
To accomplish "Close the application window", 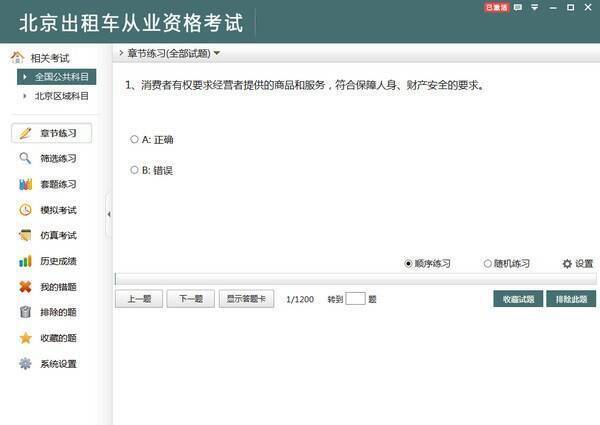I will [x=588, y=7].
